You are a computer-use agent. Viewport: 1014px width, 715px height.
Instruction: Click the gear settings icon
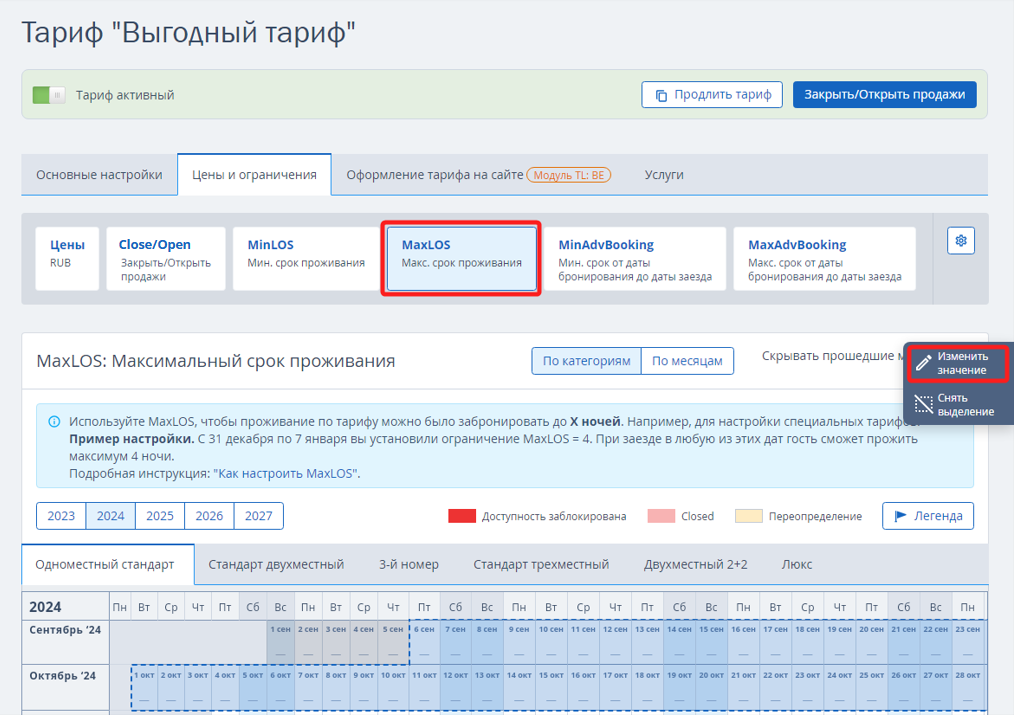pos(961,241)
